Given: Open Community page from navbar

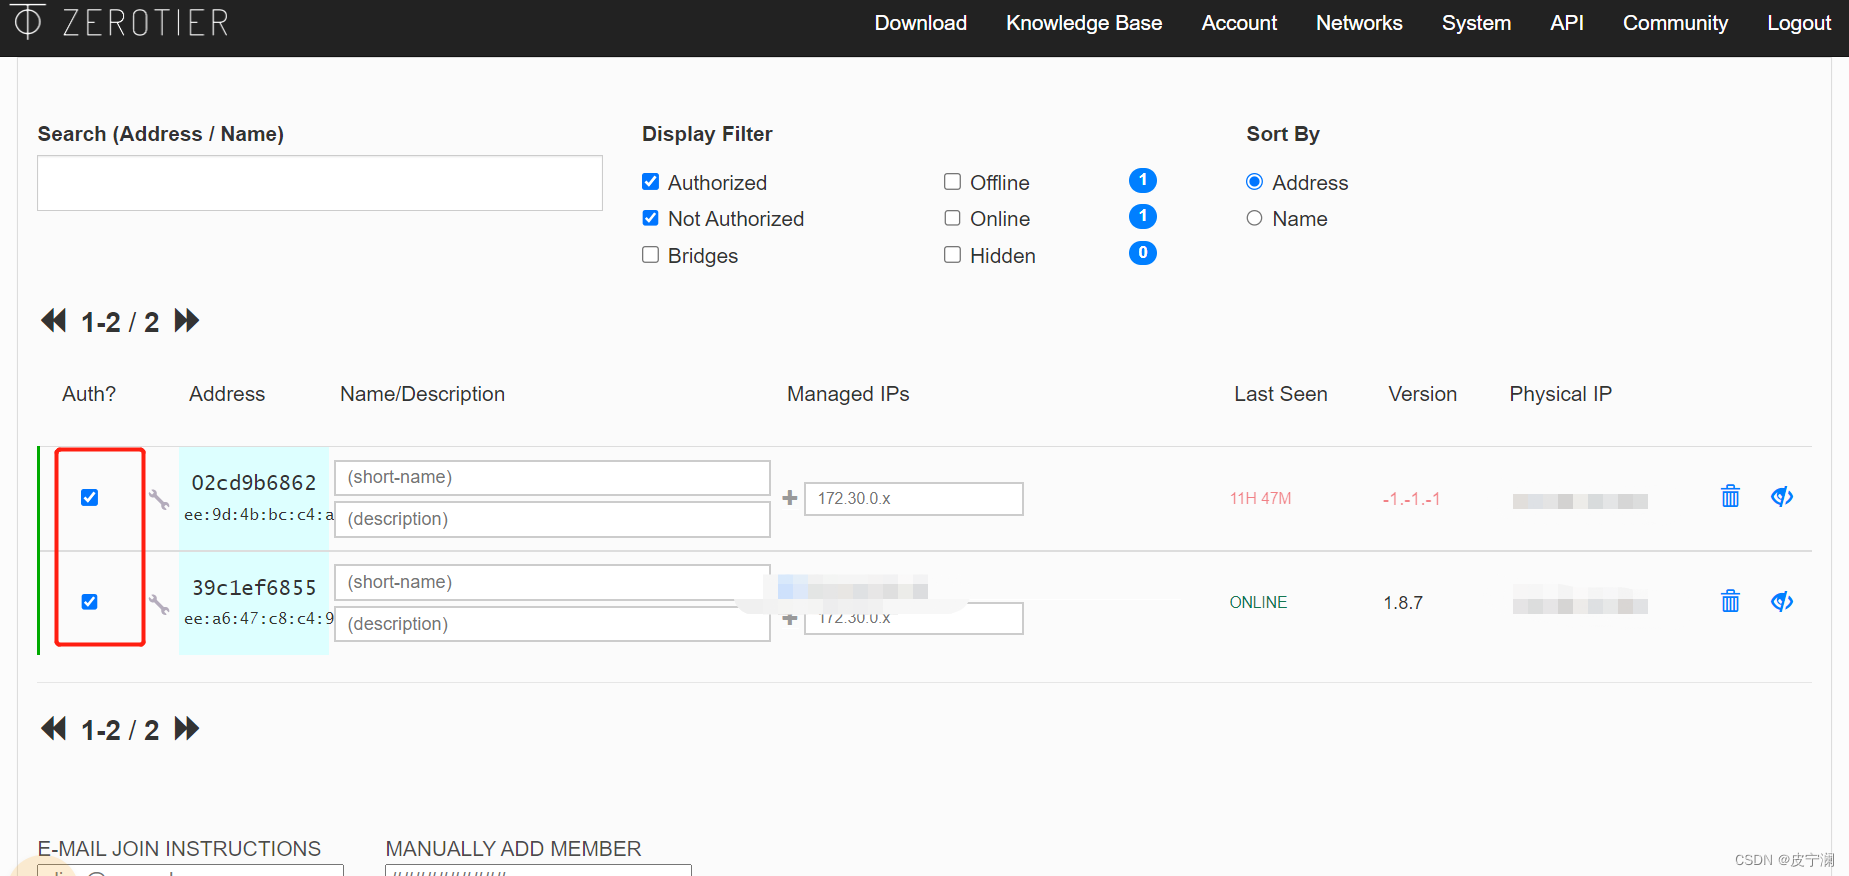Looking at the screenshot, I should [1675, 23].
